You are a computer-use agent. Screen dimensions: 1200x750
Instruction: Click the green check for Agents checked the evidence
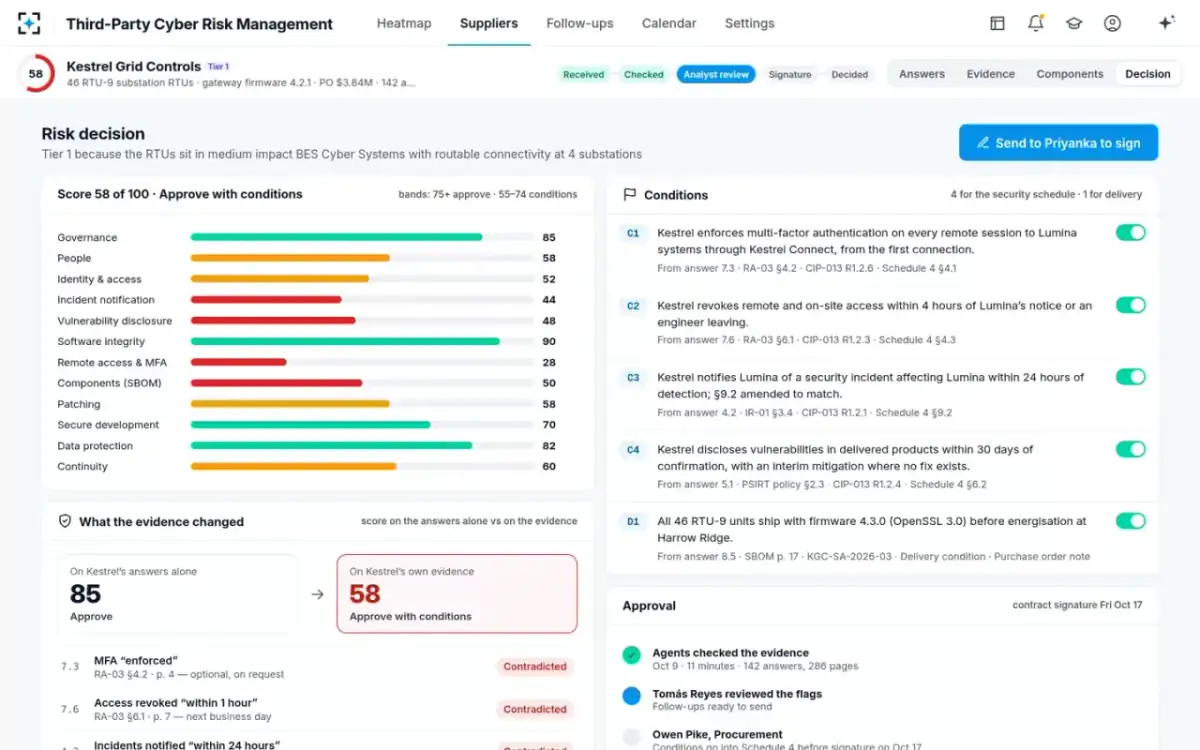tap(631, 655)
